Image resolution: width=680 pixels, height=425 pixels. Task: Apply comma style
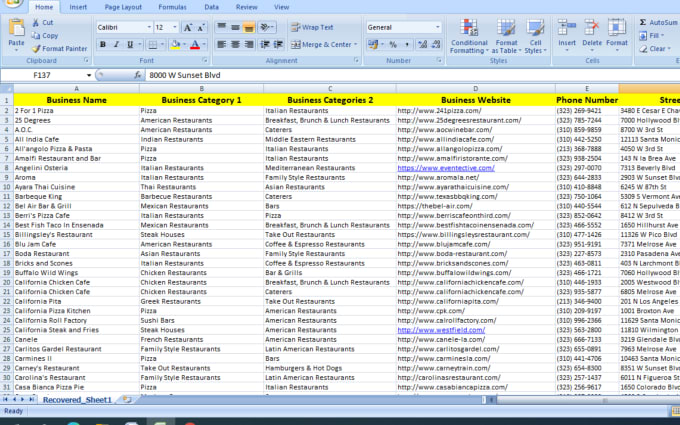406,44
